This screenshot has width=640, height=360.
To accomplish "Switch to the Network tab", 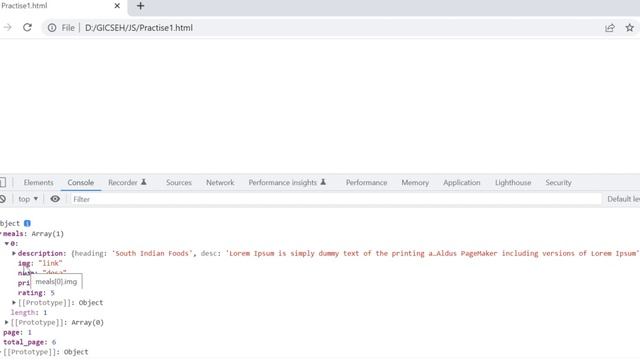I will coord(220,182).
